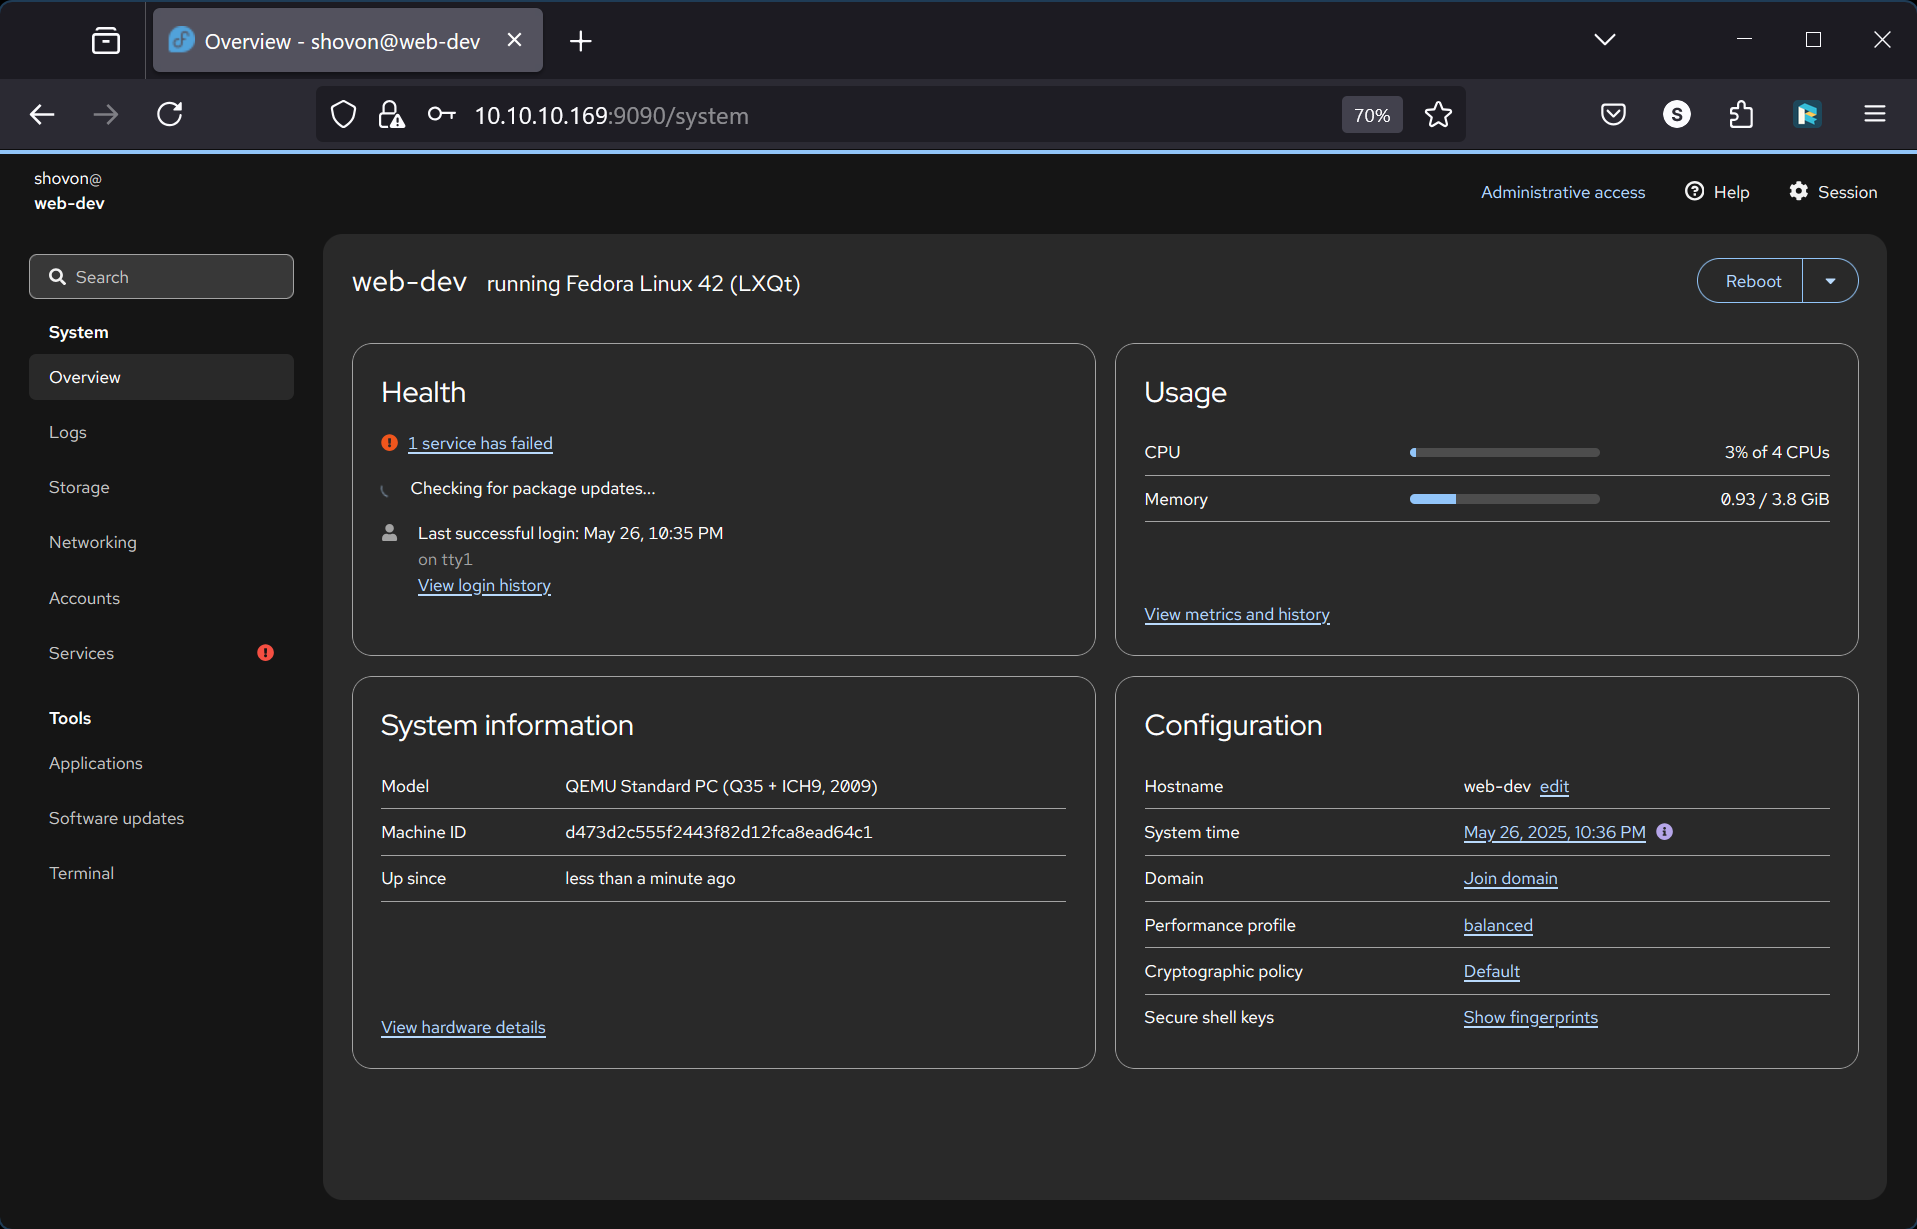1917x1229 pixels.
Task: Click '3% of 4 CPUs' text
Action: [x=1777, y=452]
